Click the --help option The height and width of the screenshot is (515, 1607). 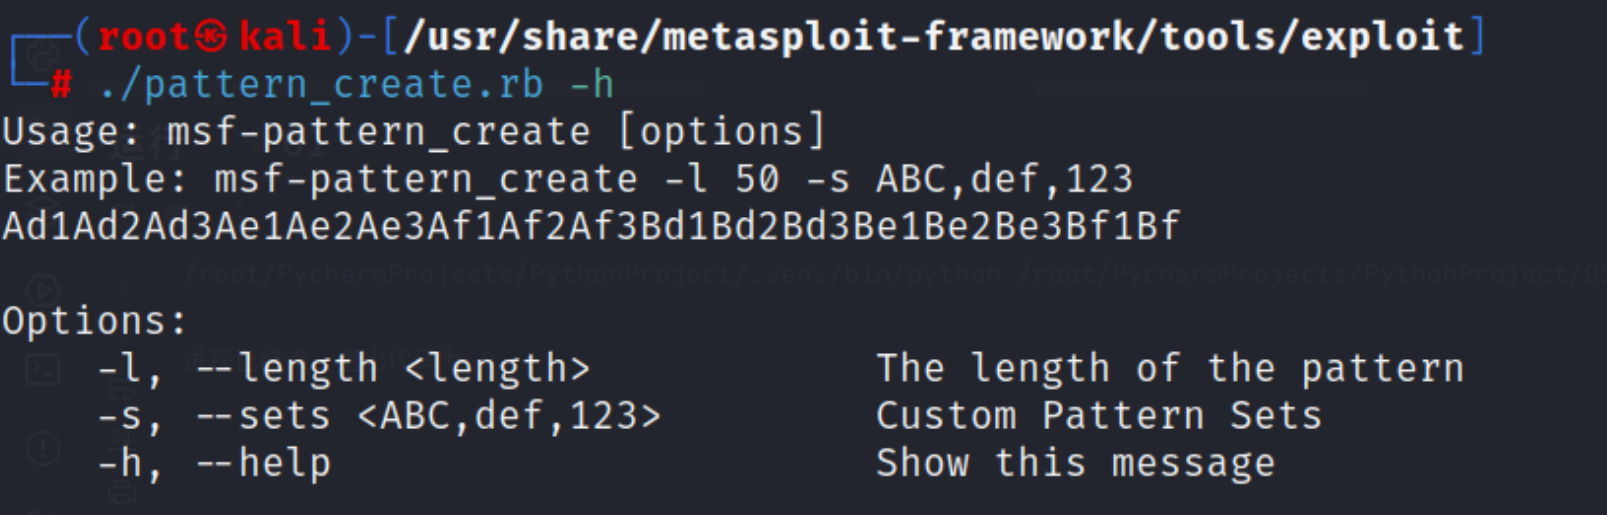[x=263, y=463]
